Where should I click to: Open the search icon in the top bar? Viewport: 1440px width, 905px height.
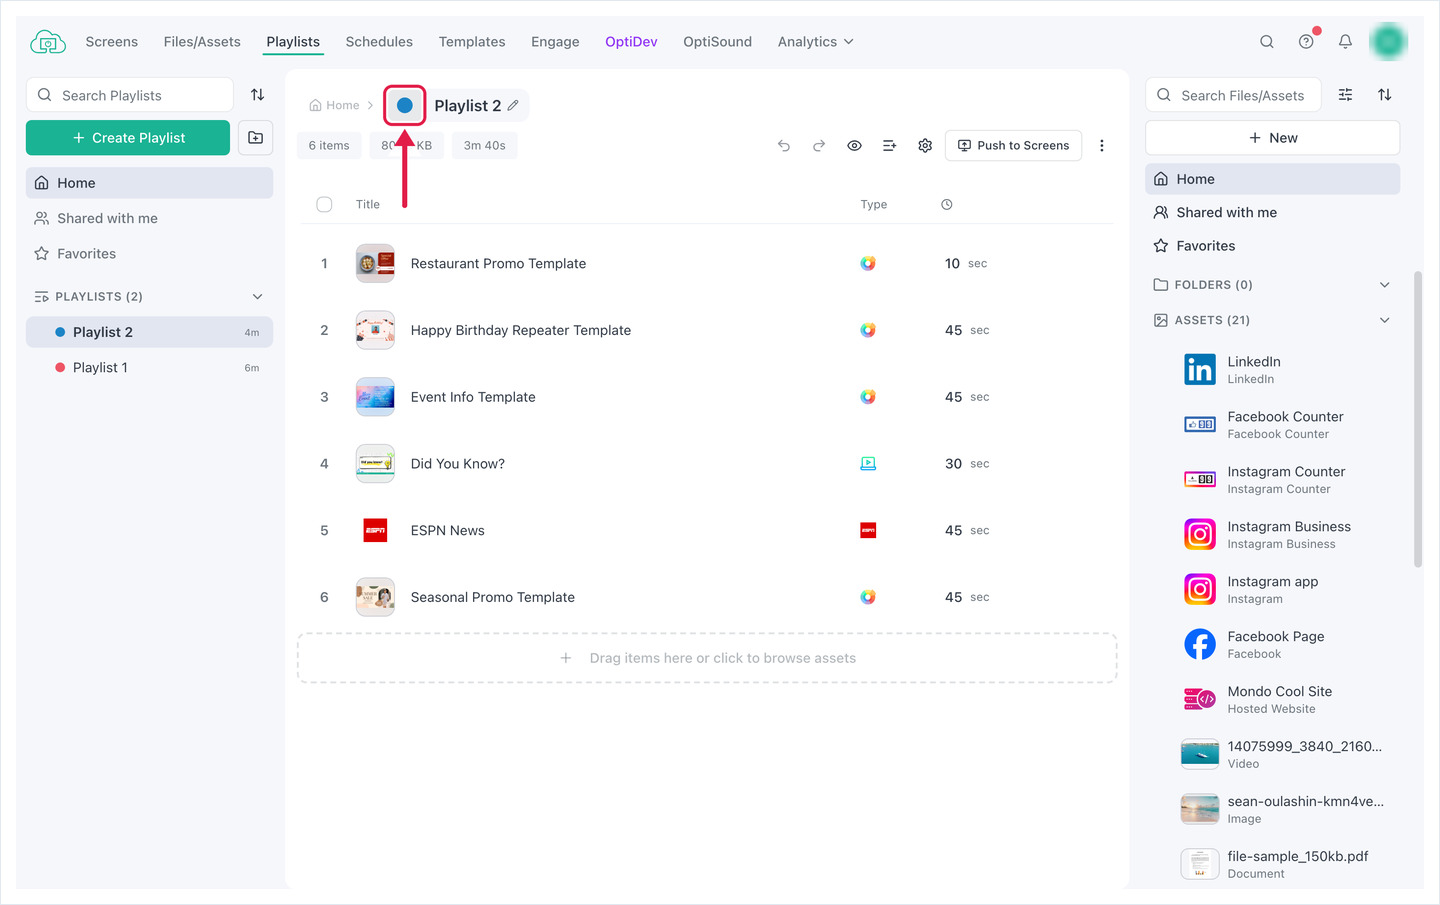(1267, 42)
